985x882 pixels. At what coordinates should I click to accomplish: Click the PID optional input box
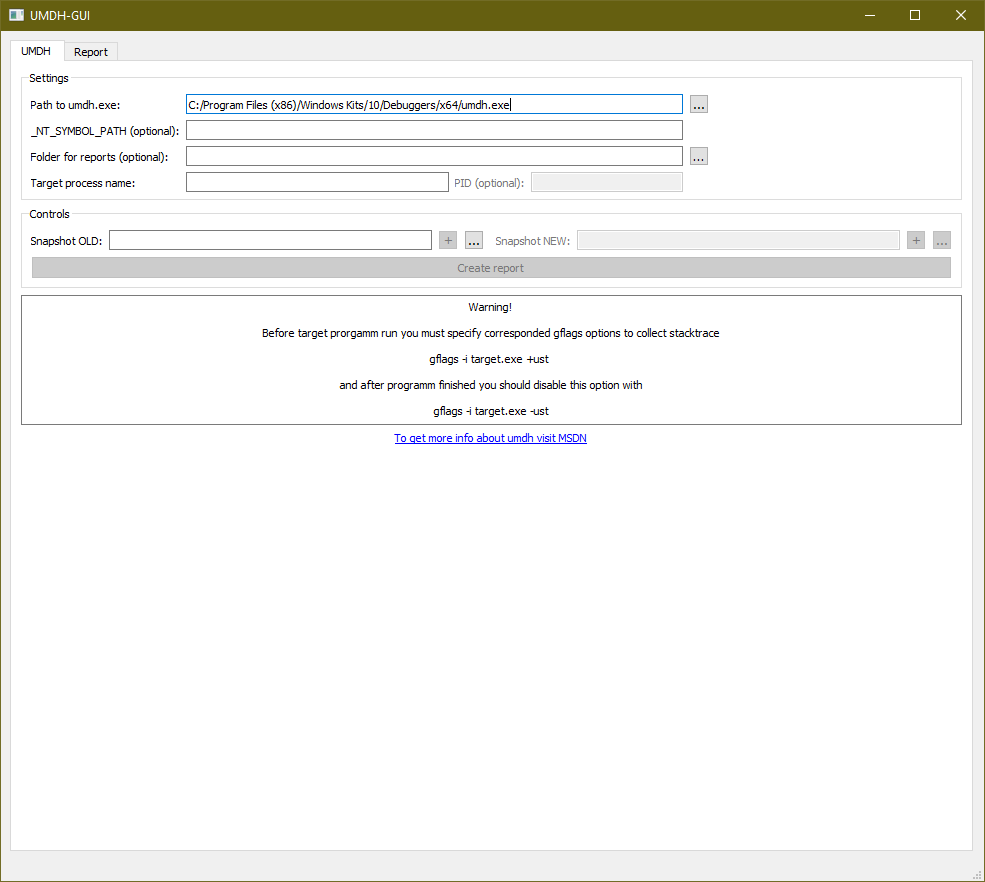(x=606, y=182)
